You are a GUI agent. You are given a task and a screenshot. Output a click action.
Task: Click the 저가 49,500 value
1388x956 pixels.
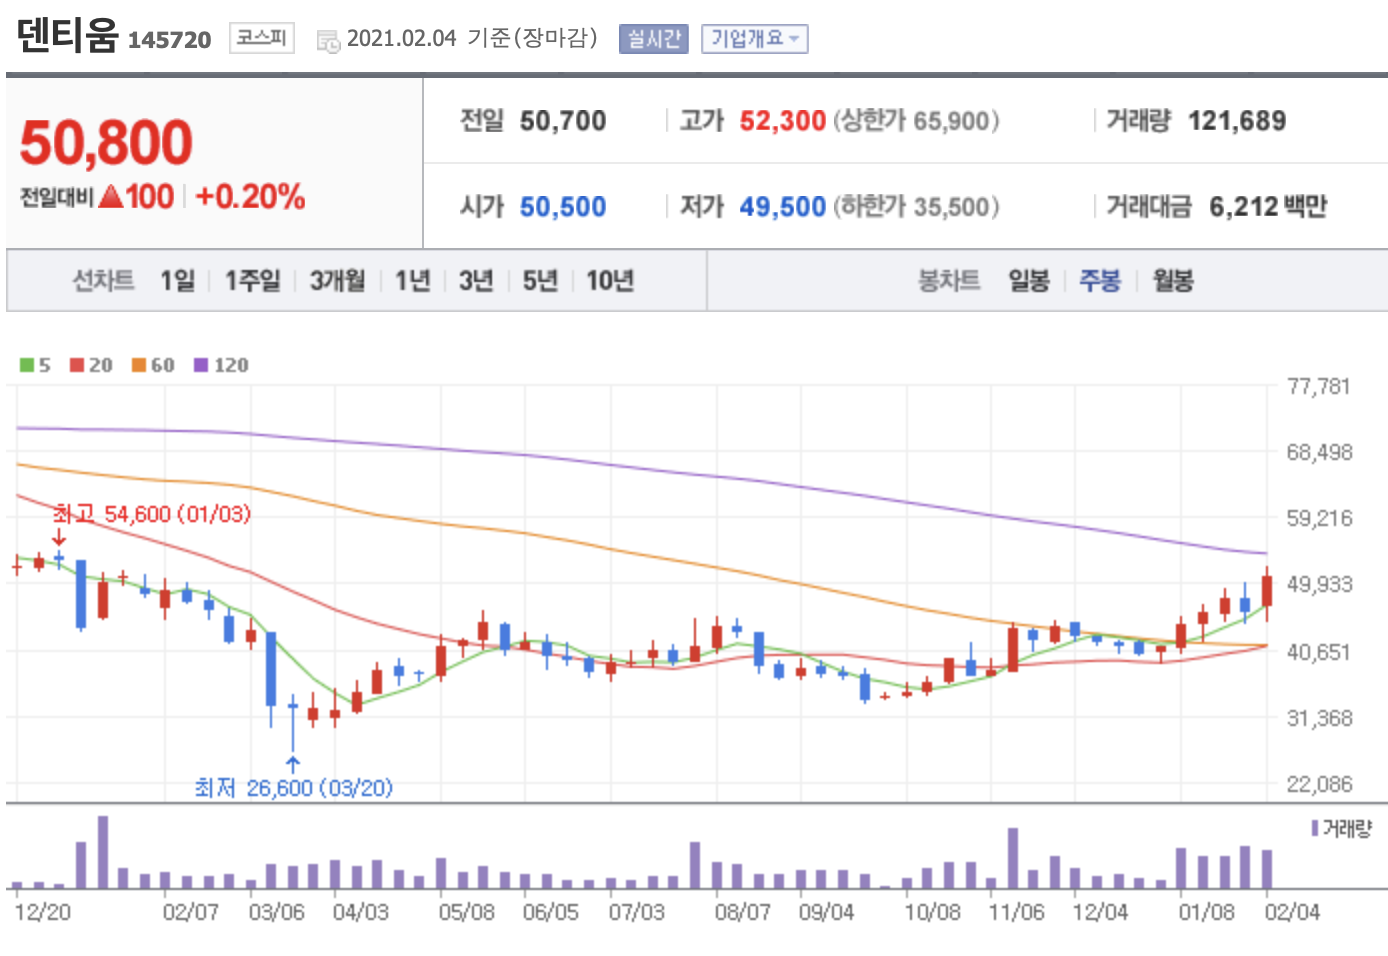coord(782,207)
